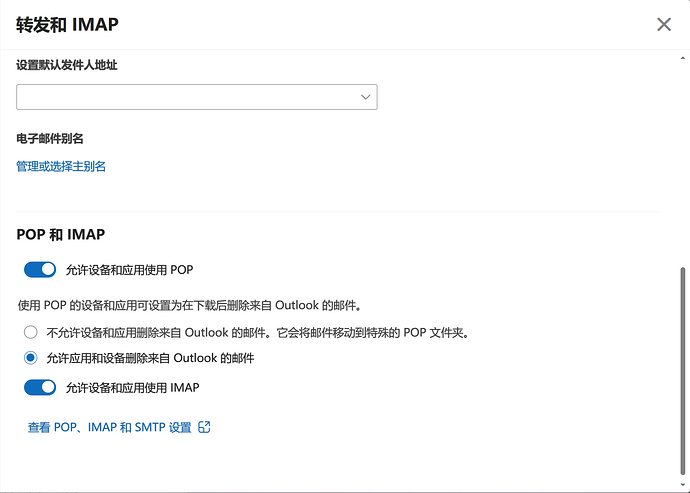This screenshot has height=493, width=690.
Task: Open the 管理或选择主别名 link
Action: coord(61,166)
